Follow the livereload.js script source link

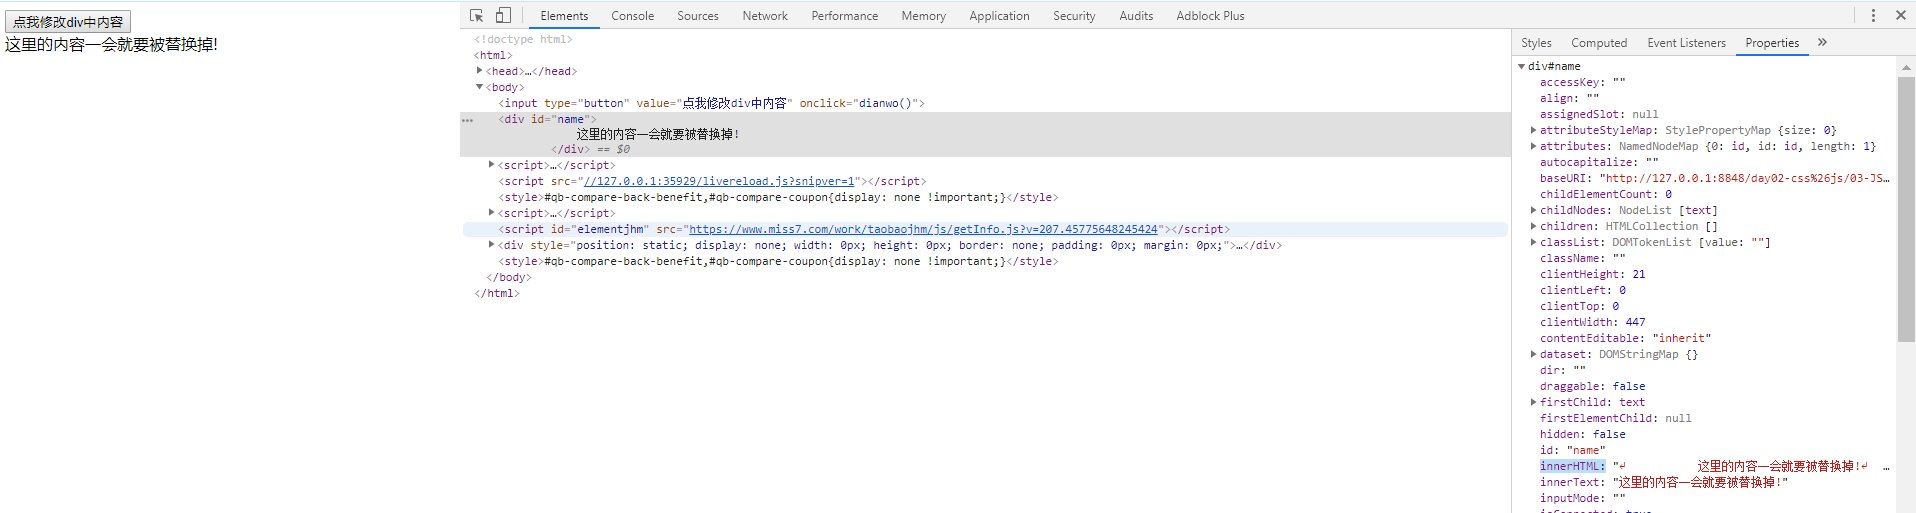tap(719, 181)
